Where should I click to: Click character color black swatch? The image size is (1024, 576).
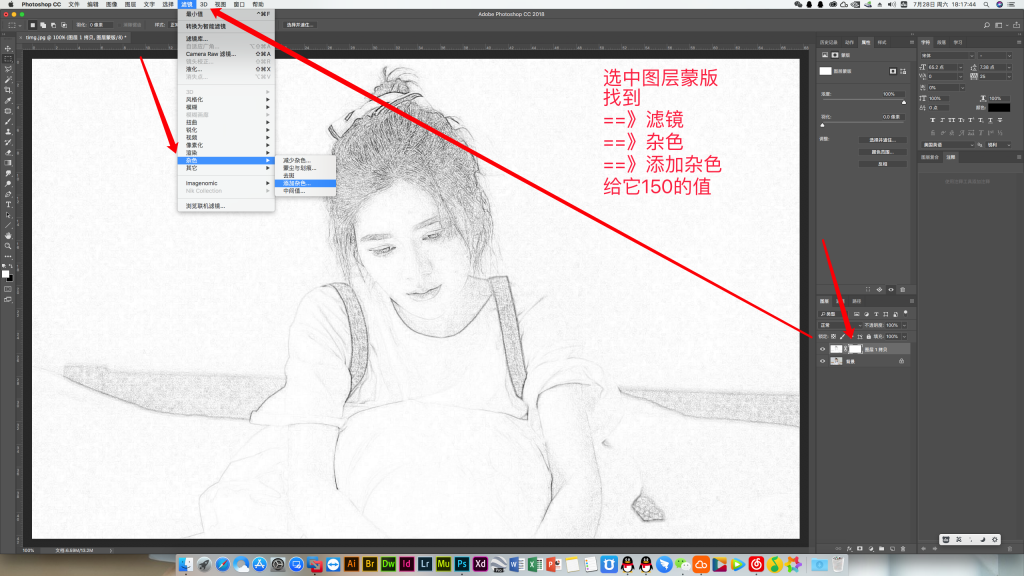tap(999, 108)
